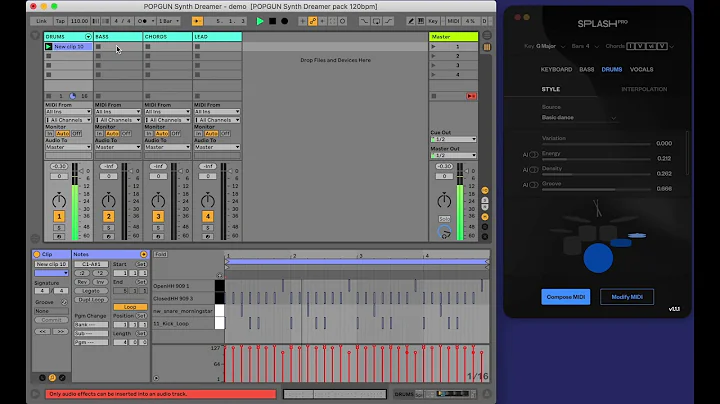Open the Source Basic dance dropdown

579,118
